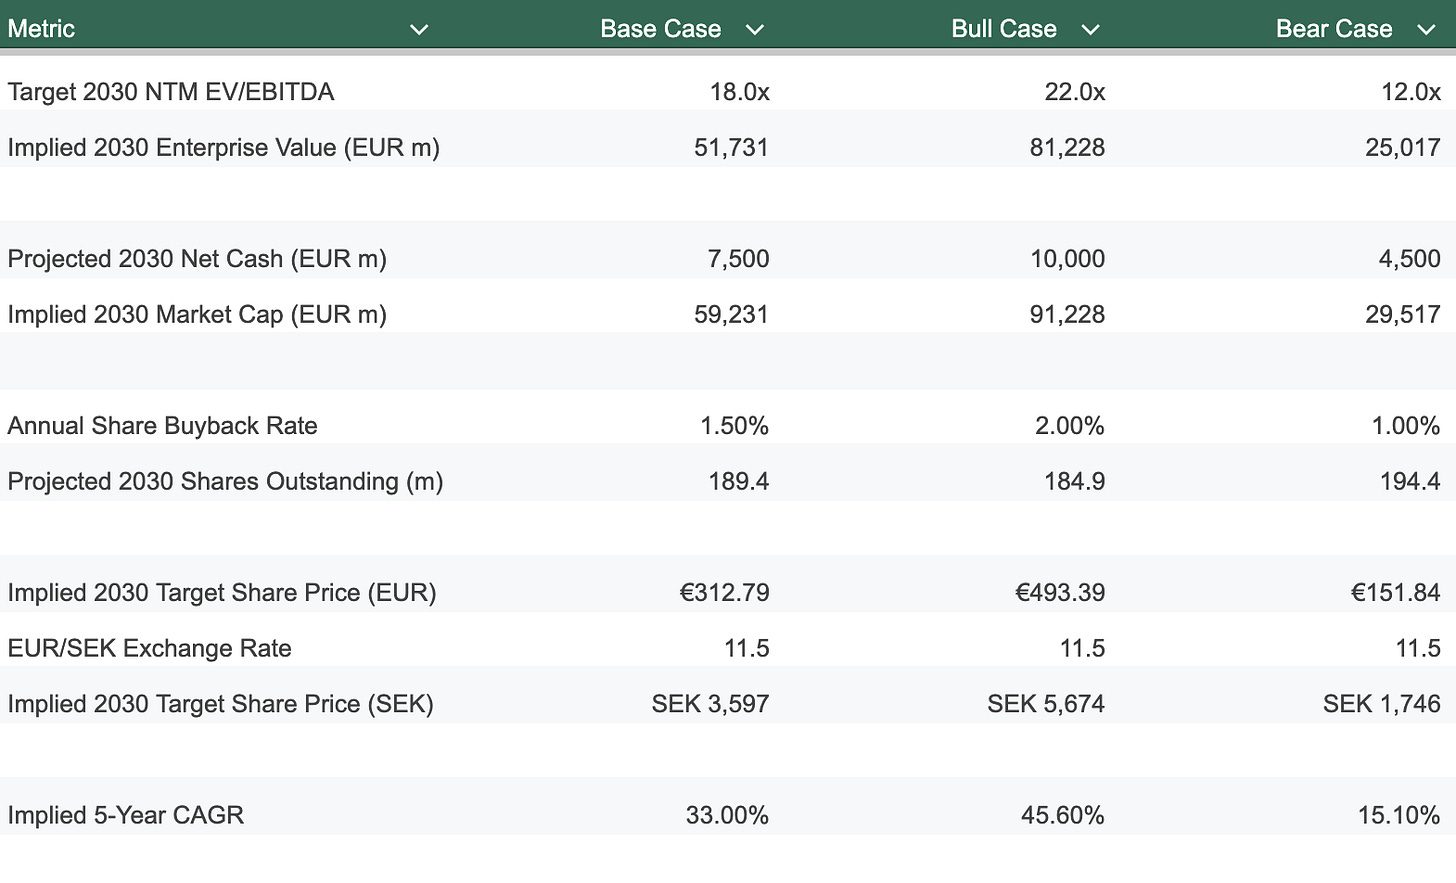Select Bear Case market cap 29,517

(1402, 315)
